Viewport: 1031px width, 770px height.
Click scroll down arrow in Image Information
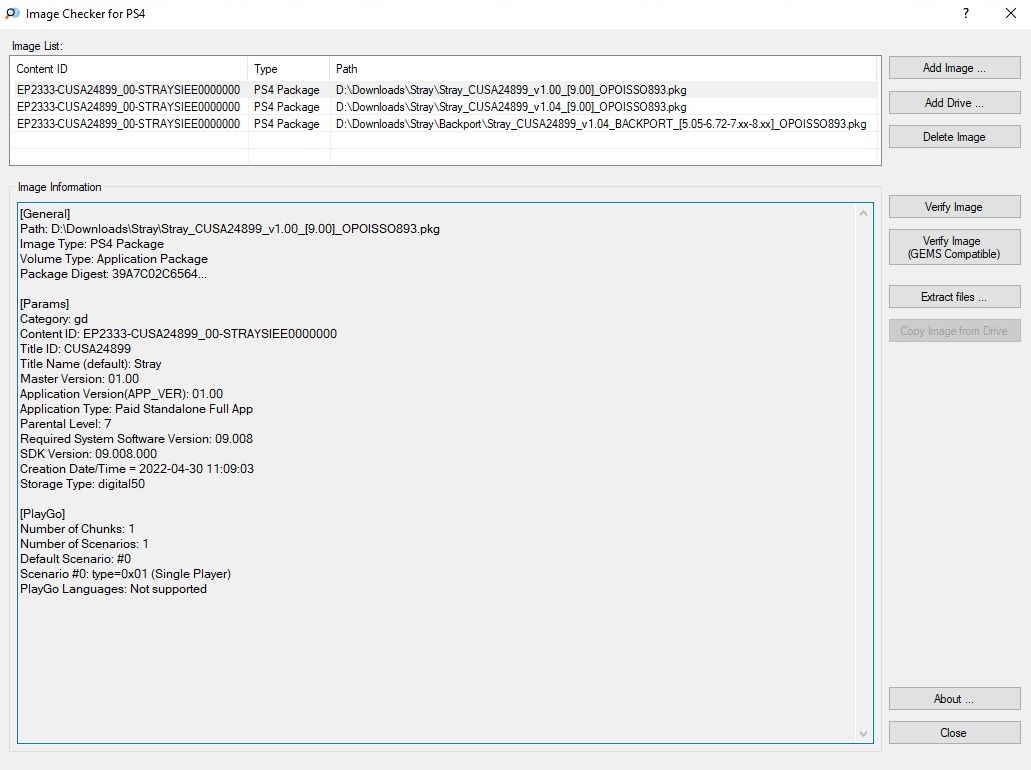coord(863,734)
